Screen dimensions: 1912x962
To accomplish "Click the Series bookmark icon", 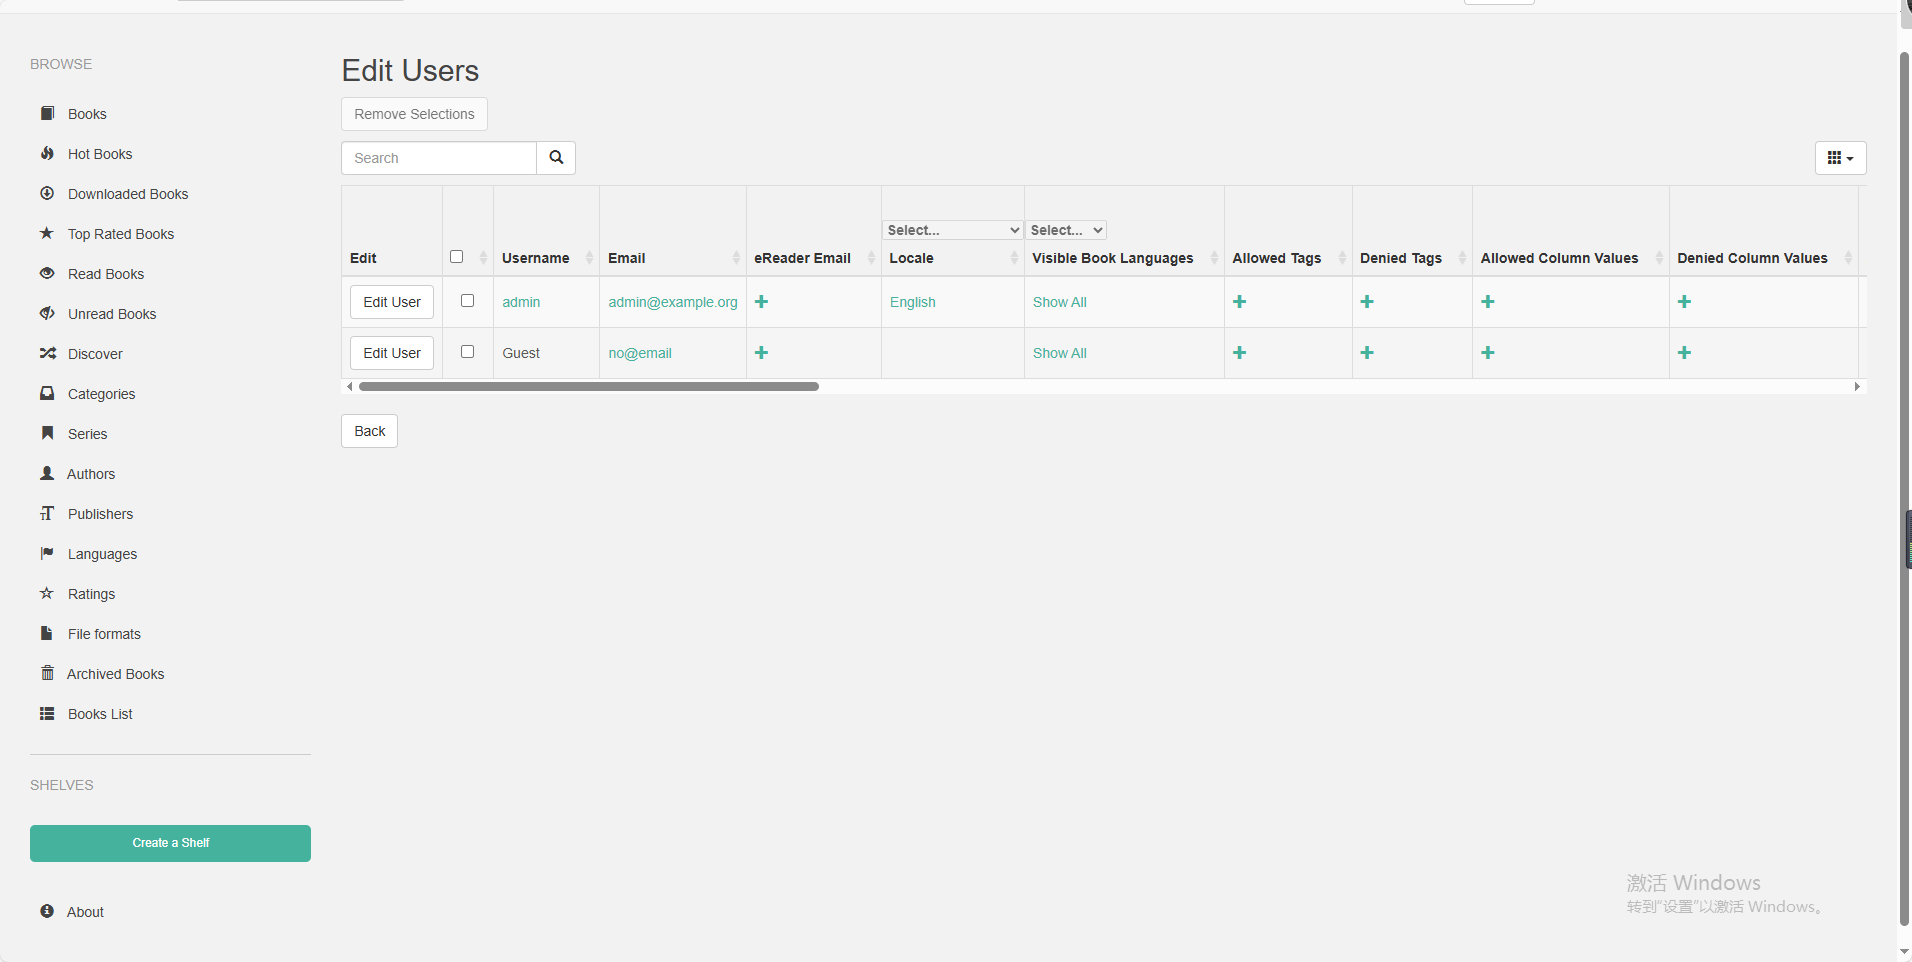I will click(x=47, y=433).
